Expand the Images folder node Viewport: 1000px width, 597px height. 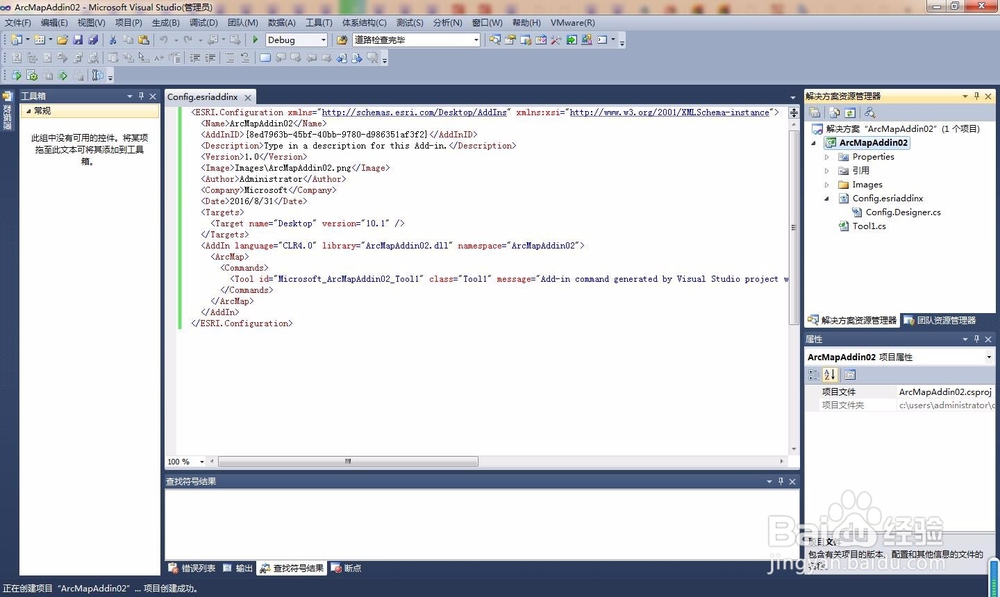point(827,185)
